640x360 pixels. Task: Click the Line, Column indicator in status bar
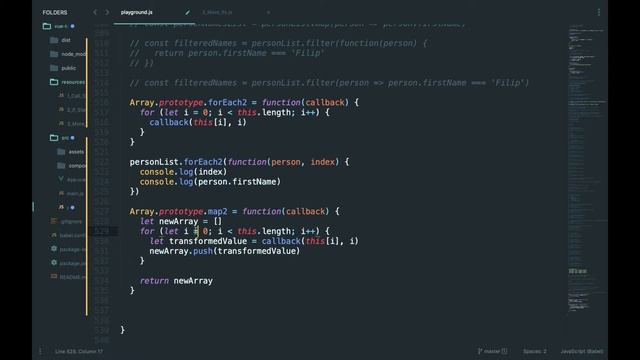coord(79,351)
